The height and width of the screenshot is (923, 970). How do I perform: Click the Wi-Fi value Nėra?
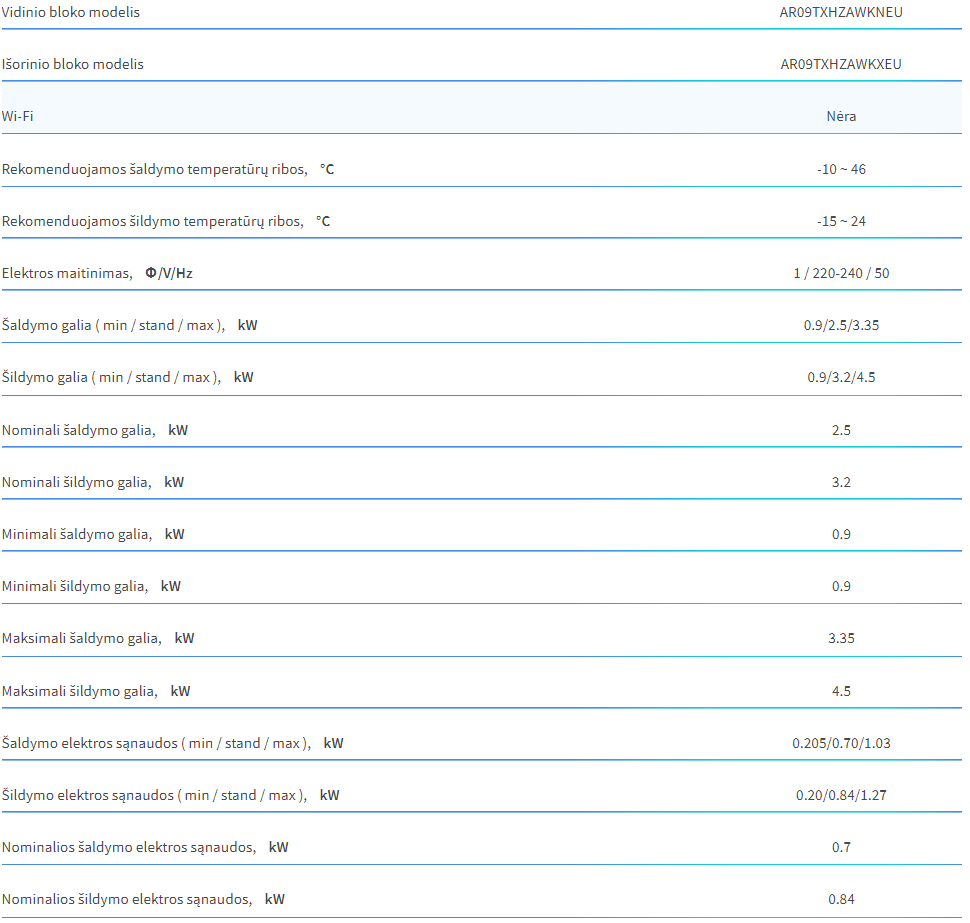click(841, 116)
